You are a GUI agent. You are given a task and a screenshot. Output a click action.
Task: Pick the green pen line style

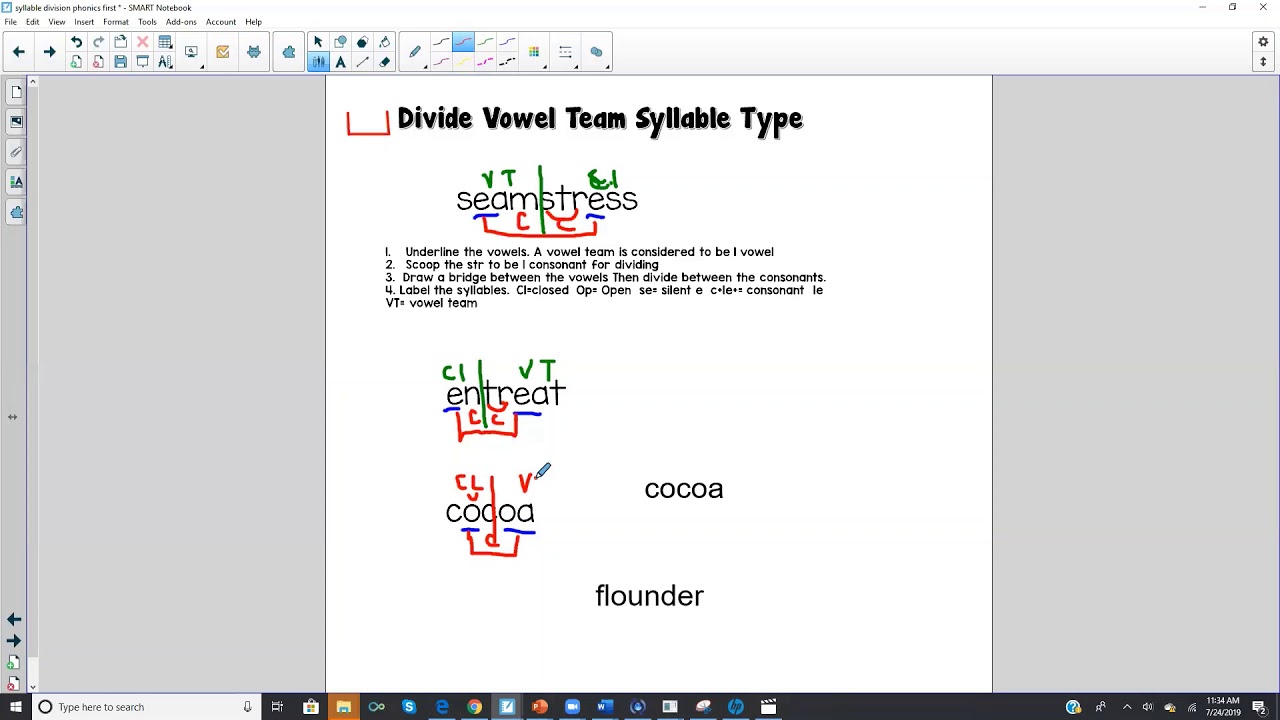pos(485,42)
